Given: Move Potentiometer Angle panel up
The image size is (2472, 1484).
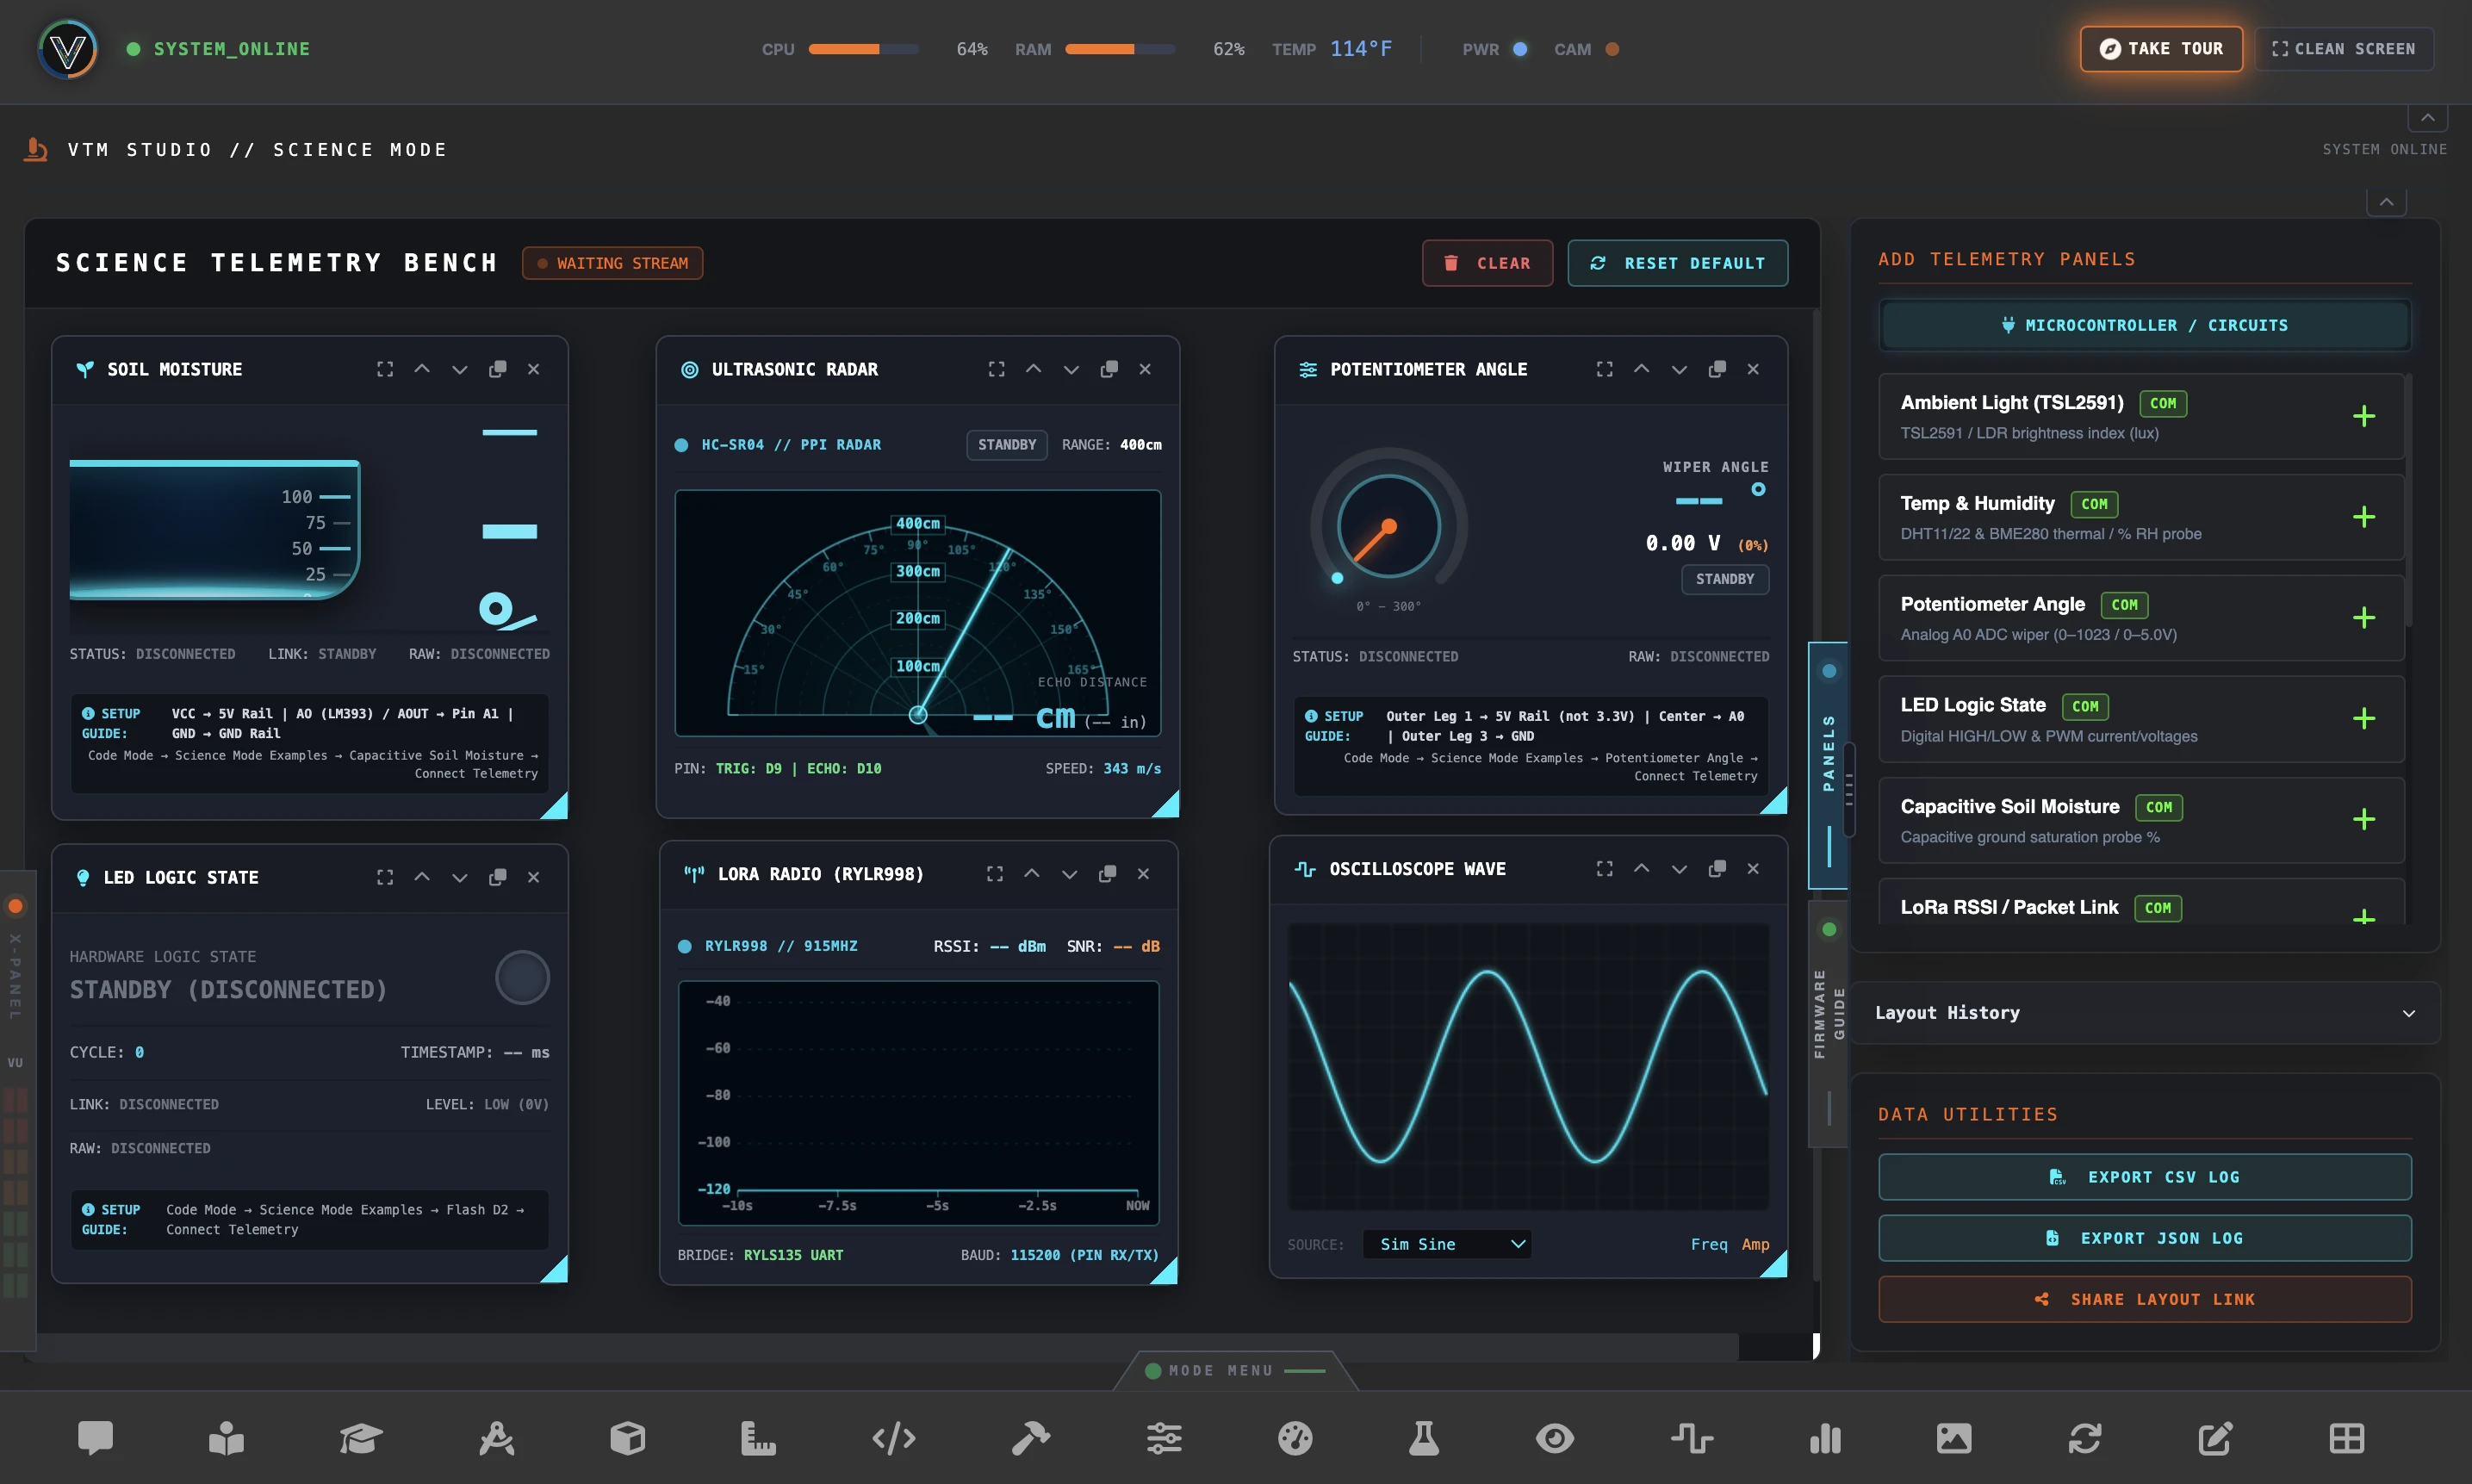Looking at the screenshot, I should (x=1641, y=369).
